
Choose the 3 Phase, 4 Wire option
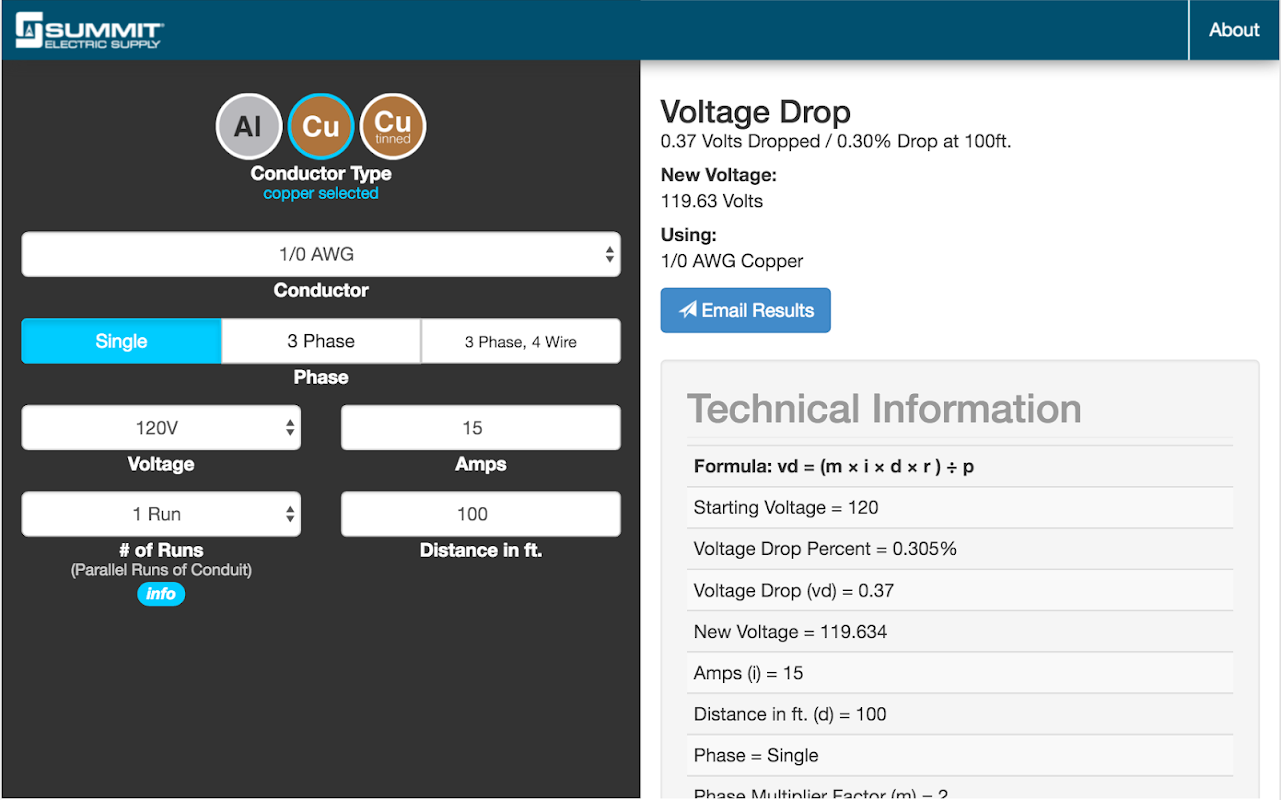coord(520,341)
